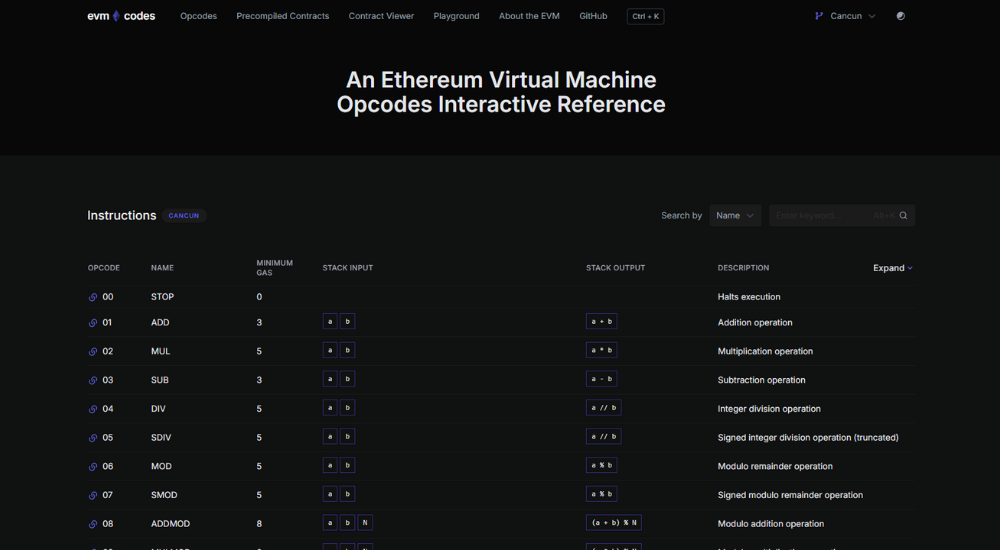Click the MINIMUM GAS column header
Image resolution: width=1000 pixels, height=550 pixels.
point(274,268)
